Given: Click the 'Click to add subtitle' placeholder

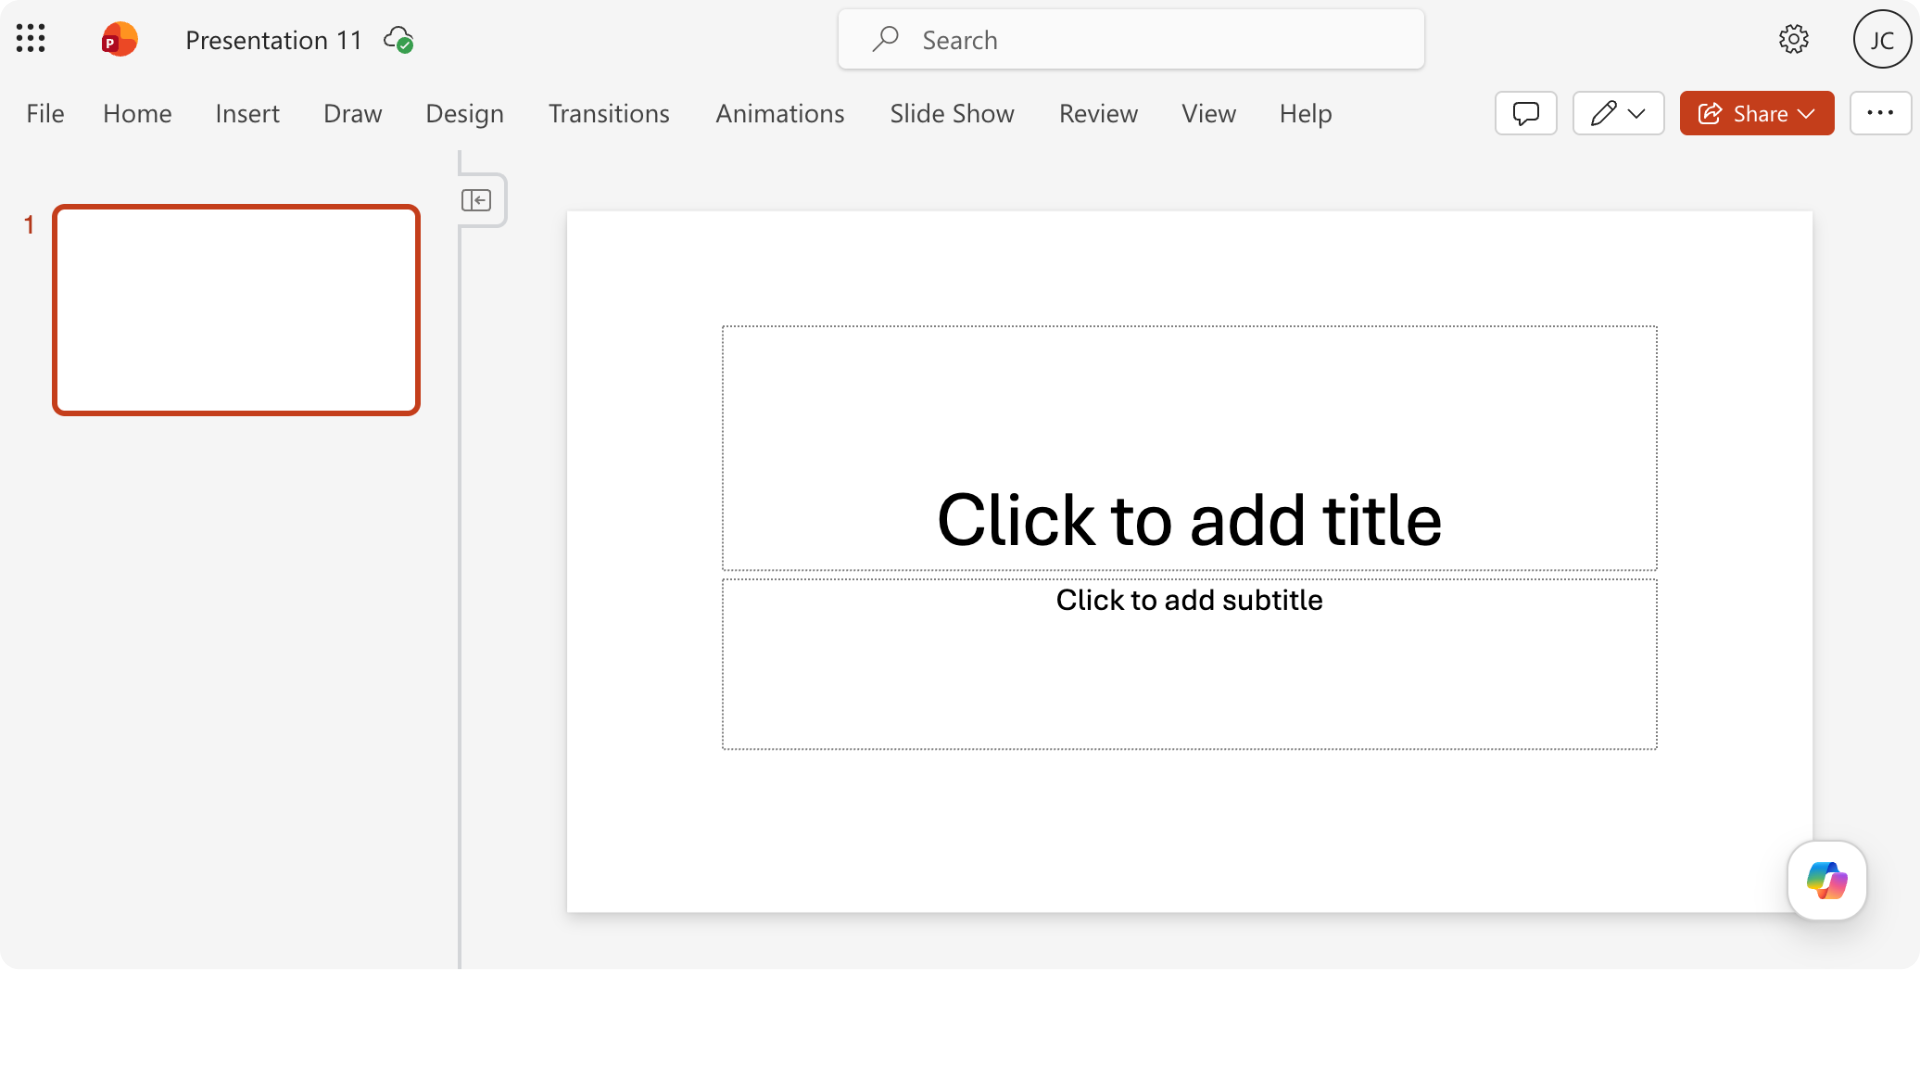Looking at the screenshot, I should [1189, 664].
